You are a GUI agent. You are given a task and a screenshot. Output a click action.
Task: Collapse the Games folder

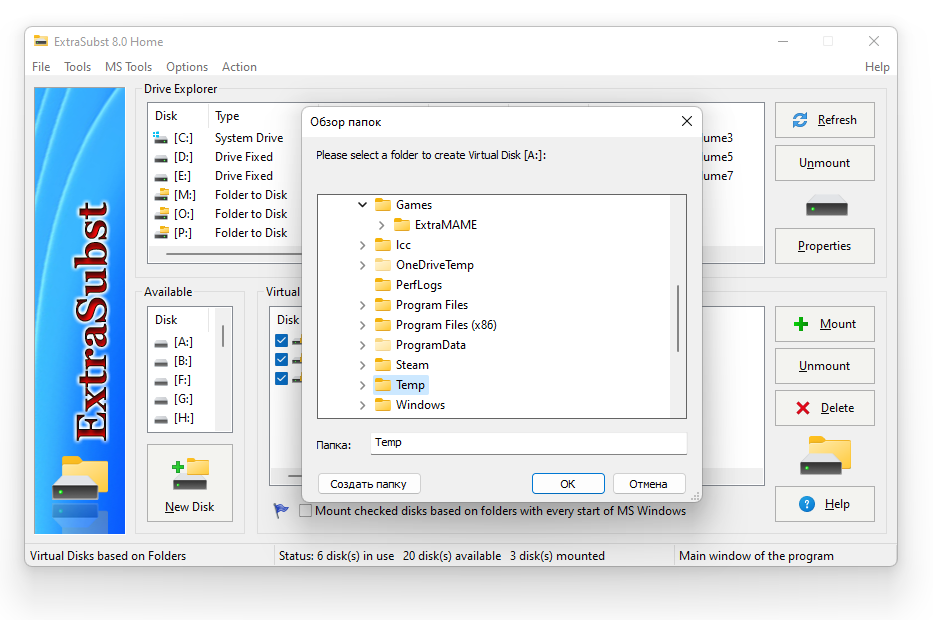pyautogui.click(x=362, y=205)
